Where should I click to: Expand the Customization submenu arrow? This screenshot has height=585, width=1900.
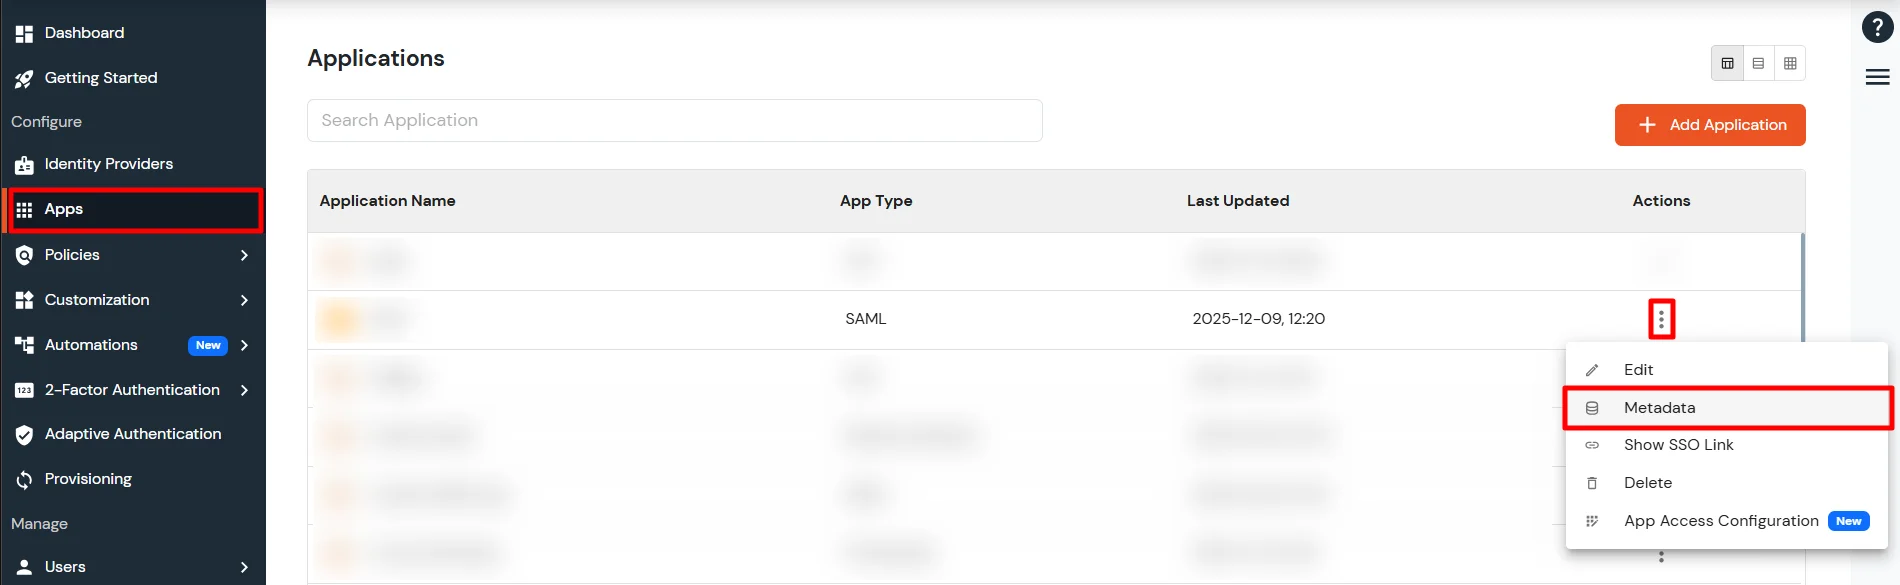click(x=244, y=300)
